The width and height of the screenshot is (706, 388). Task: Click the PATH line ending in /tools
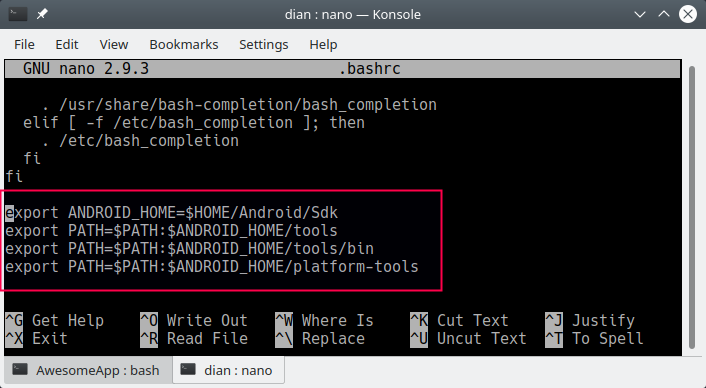click(x=172, y=230)
